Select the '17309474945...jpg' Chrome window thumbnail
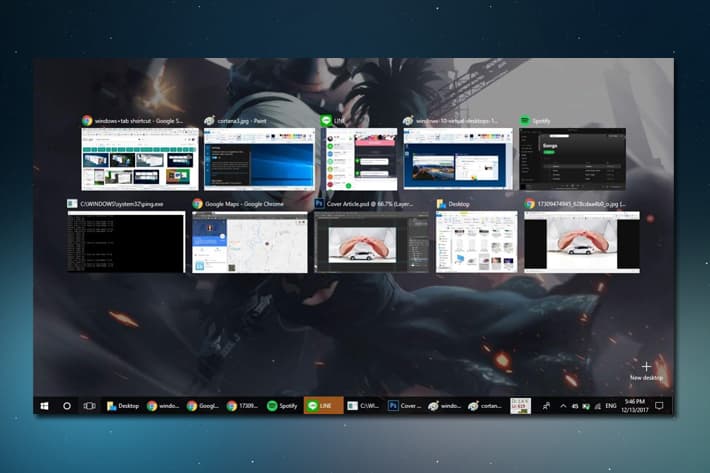Screen dimensions: 710x473 point(582,242)
